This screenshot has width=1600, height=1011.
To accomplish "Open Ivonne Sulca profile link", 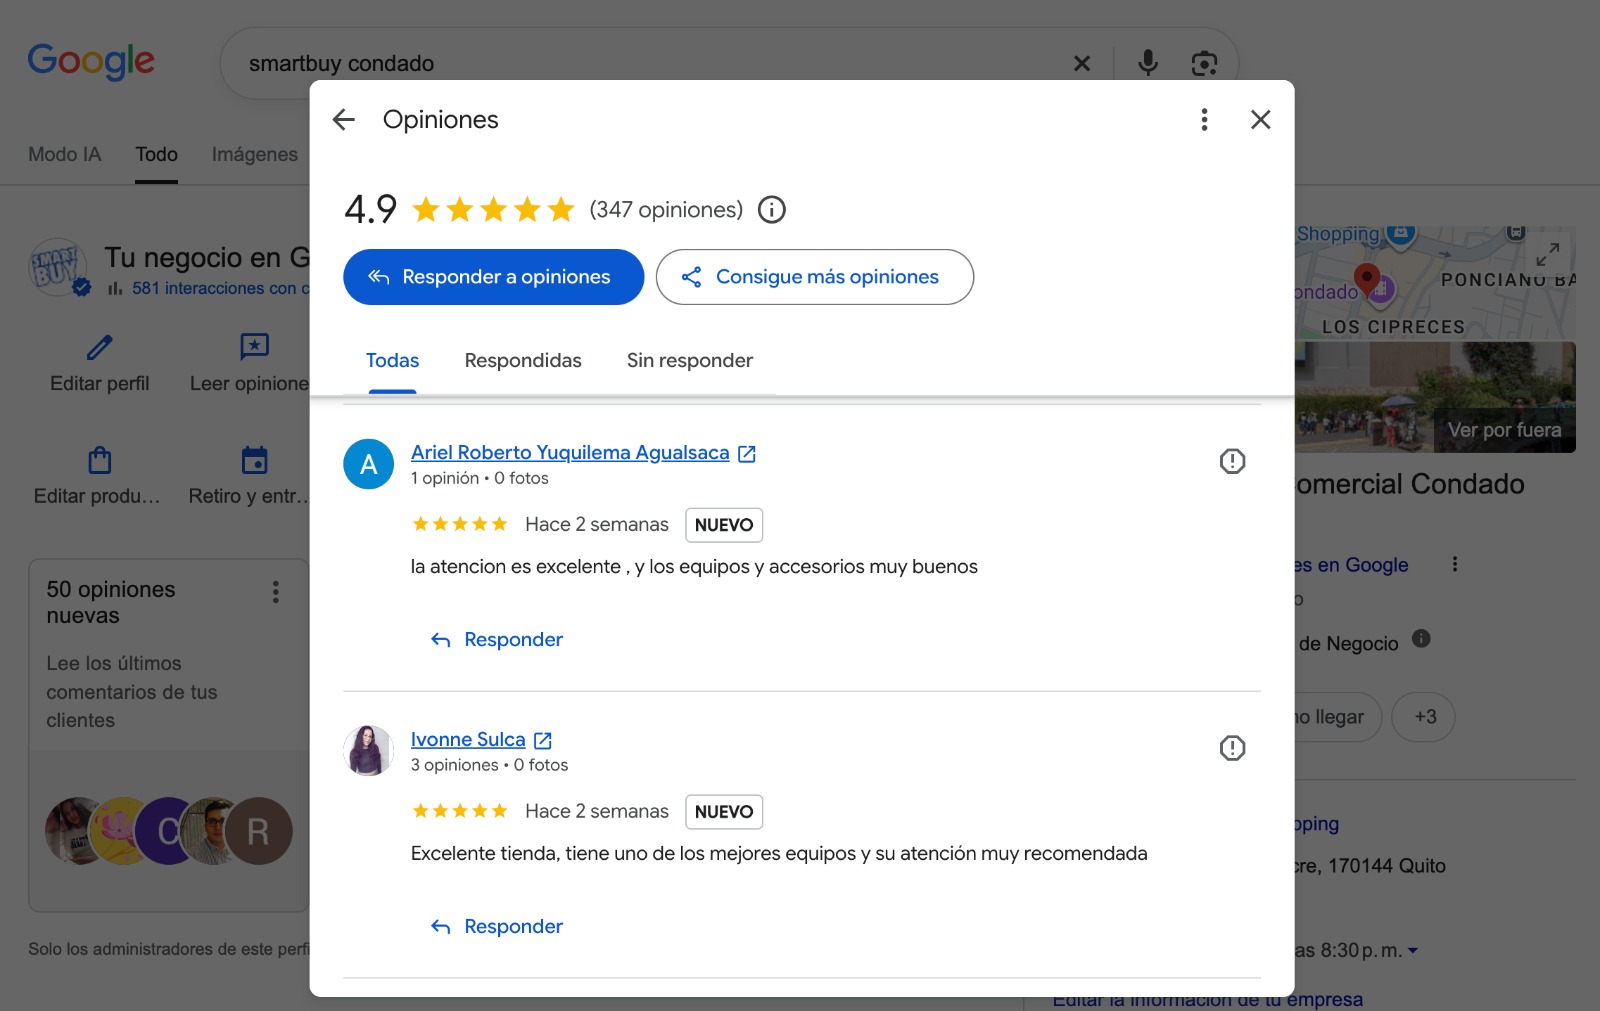I will point(468,740).
